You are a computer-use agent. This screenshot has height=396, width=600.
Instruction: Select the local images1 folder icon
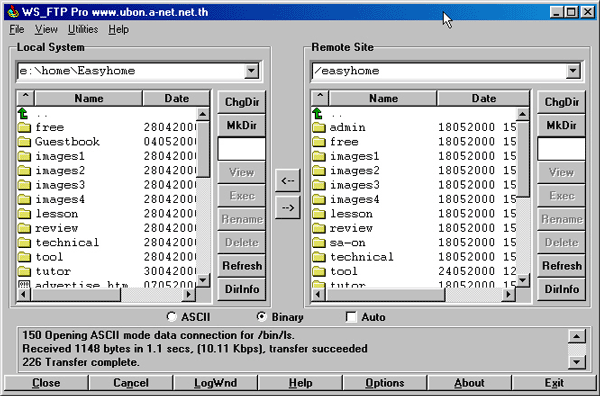point(24,156)
